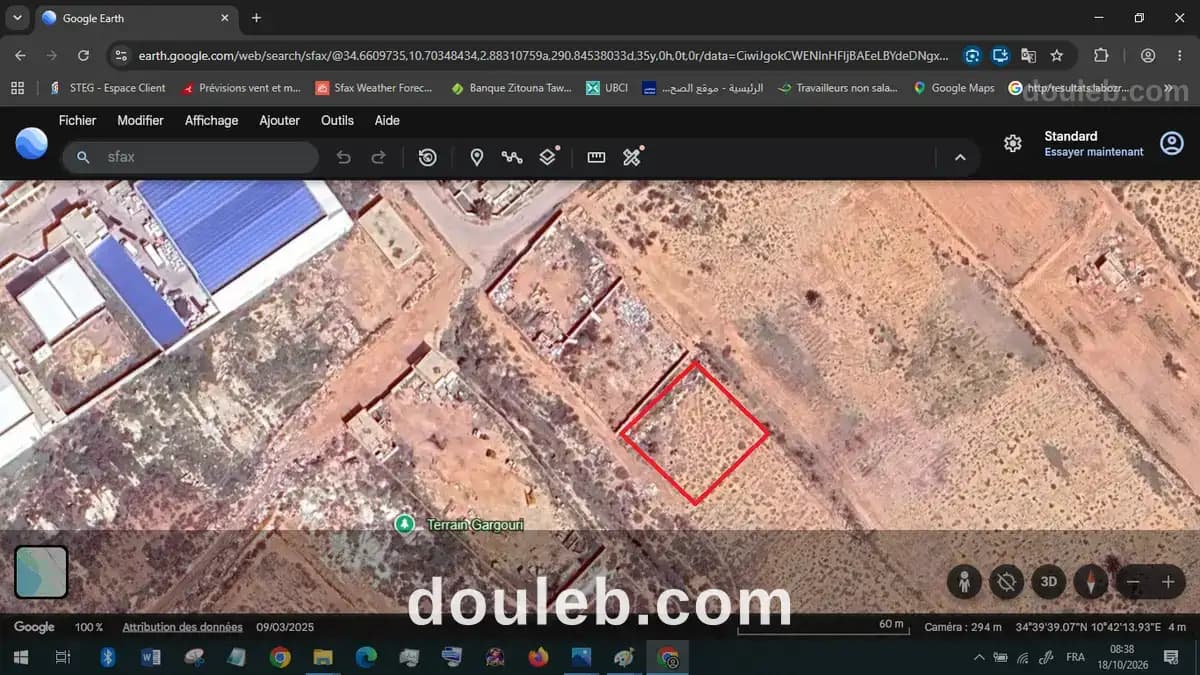Open Microsoft Word from the taskbar

151,657
